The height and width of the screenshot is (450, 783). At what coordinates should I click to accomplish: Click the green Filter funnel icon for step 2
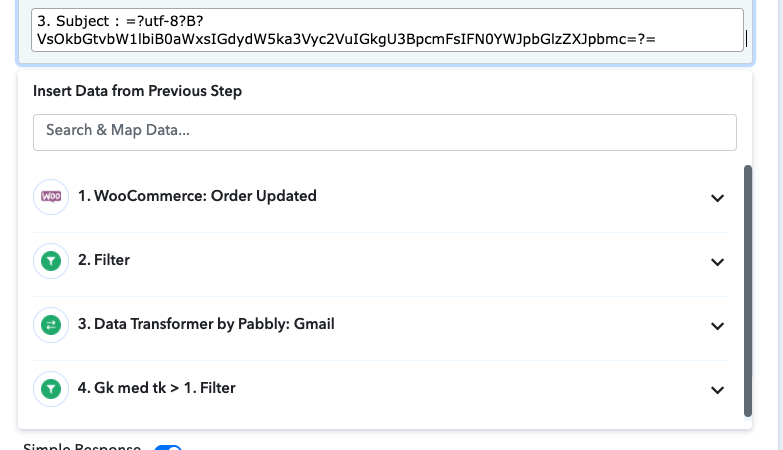[x=51, y=261]
